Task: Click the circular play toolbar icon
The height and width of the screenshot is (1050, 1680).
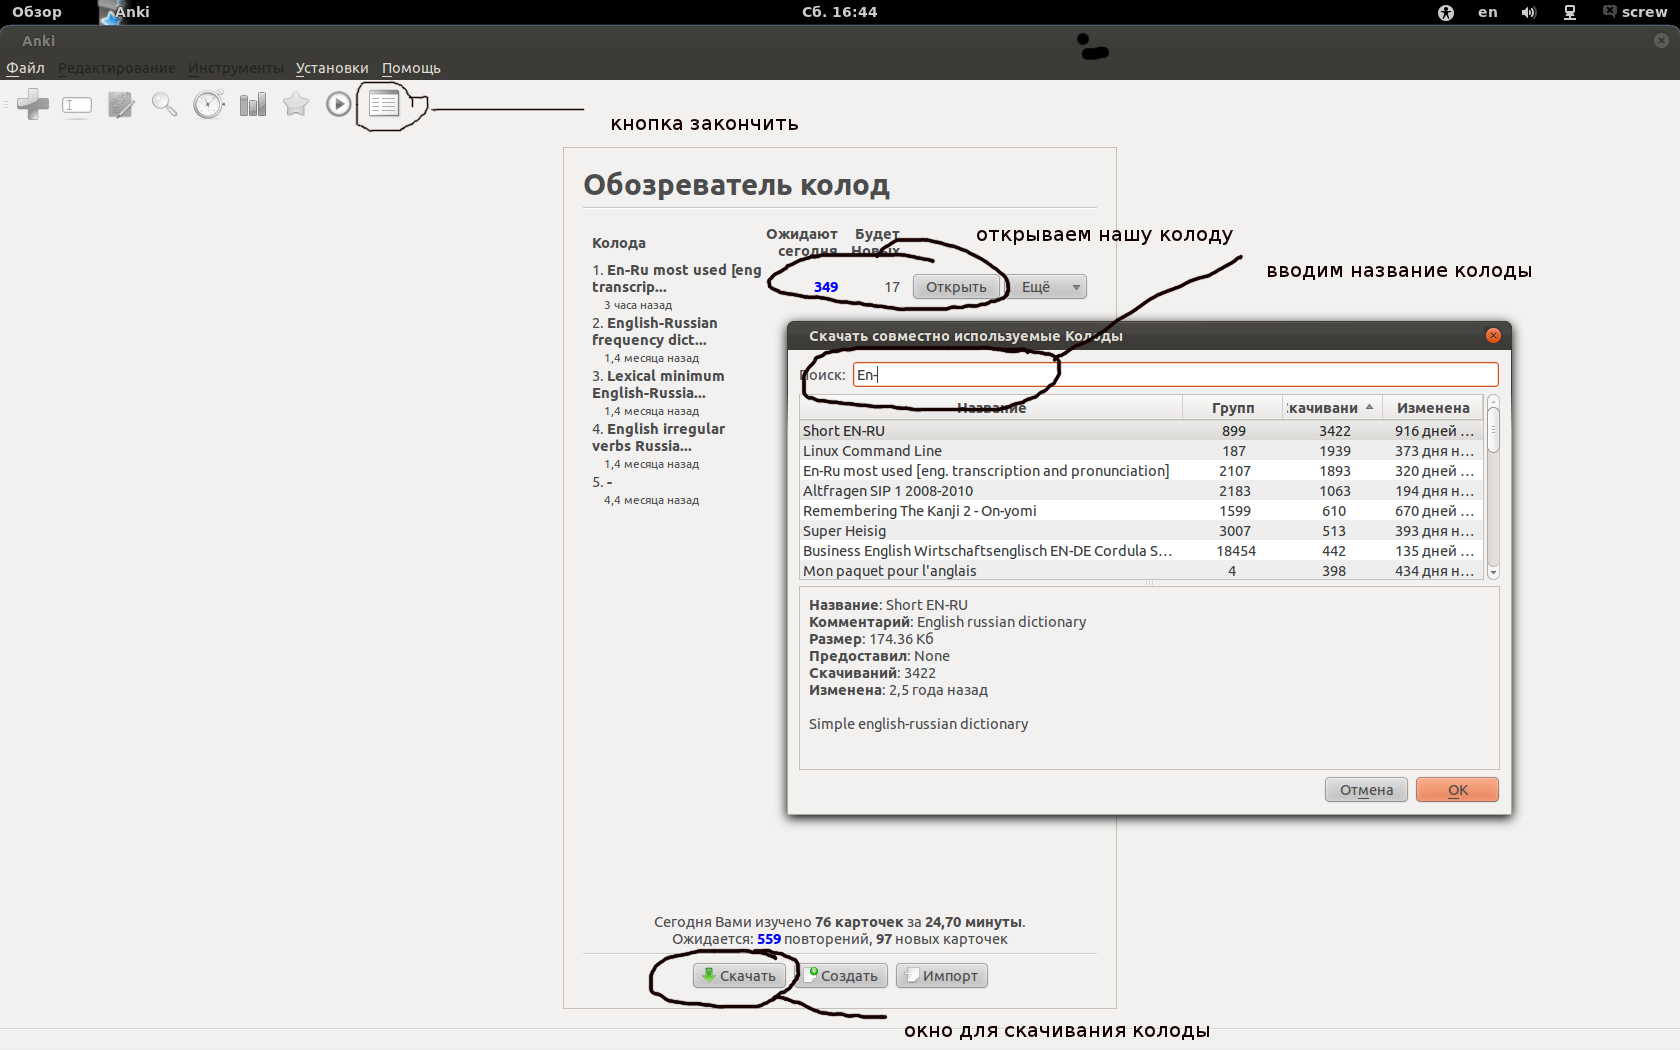Action: pyautogui.click(x=339, y=104)
